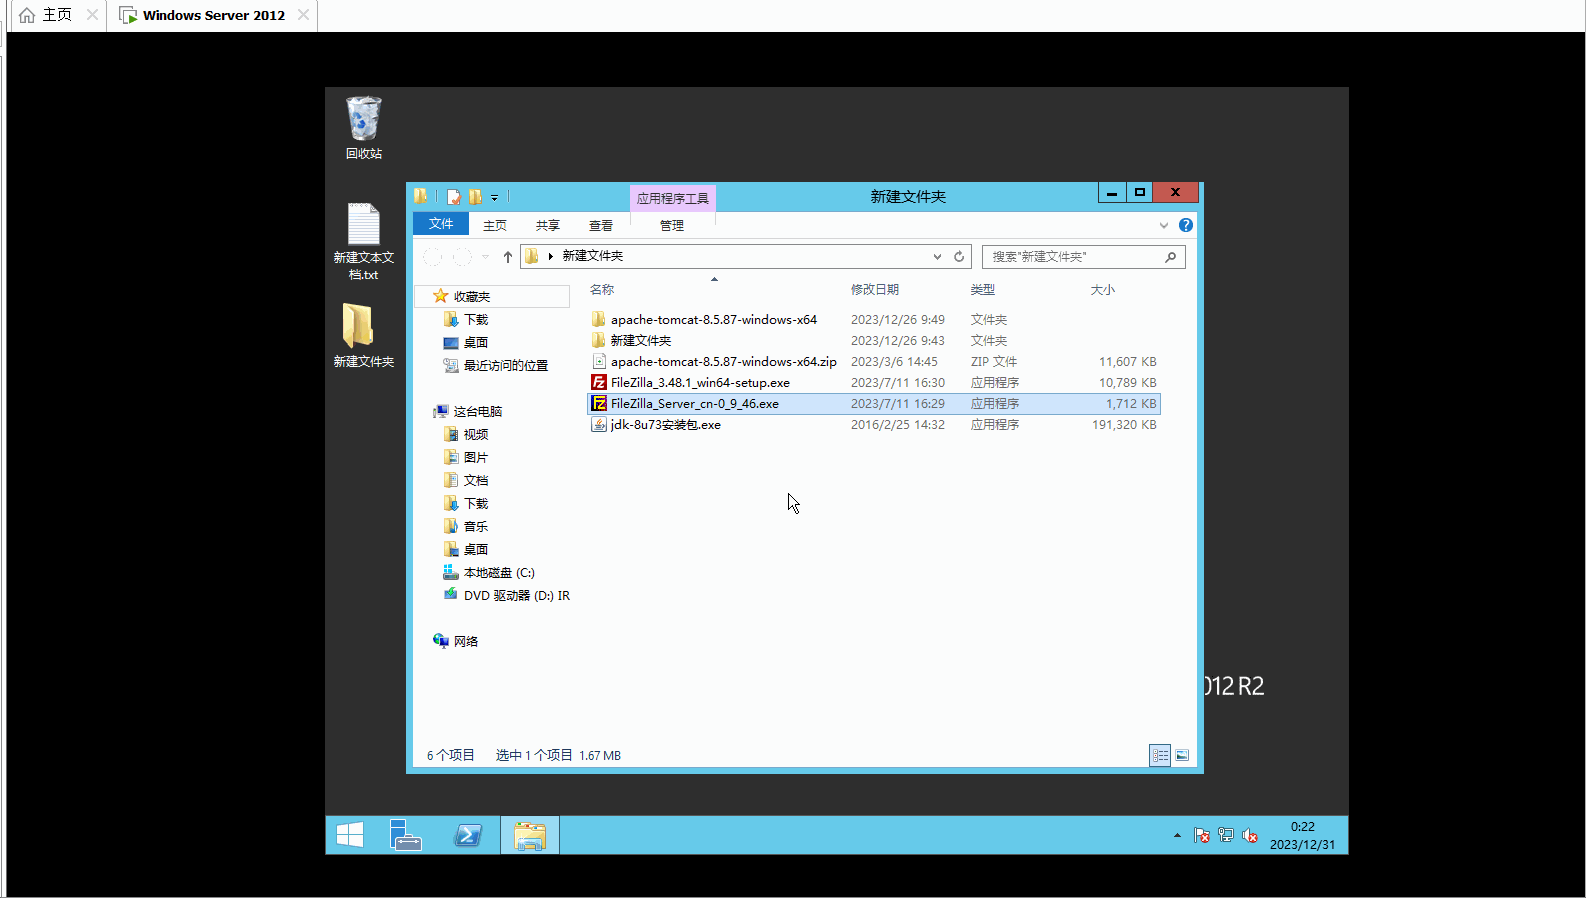Image resolution: width=1586 pixels, height=898 pixels.
Task: Open the address bar history dropdown
Action: coord(937,257)
